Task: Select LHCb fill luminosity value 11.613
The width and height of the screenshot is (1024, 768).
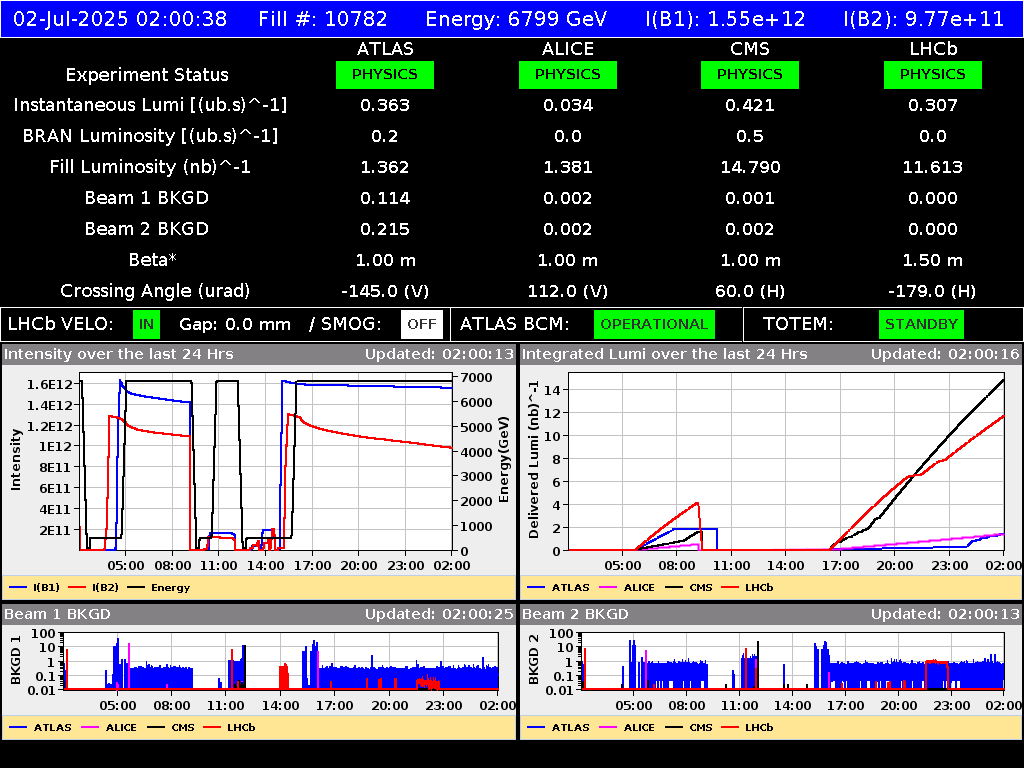Action: (x=933, y=167)
